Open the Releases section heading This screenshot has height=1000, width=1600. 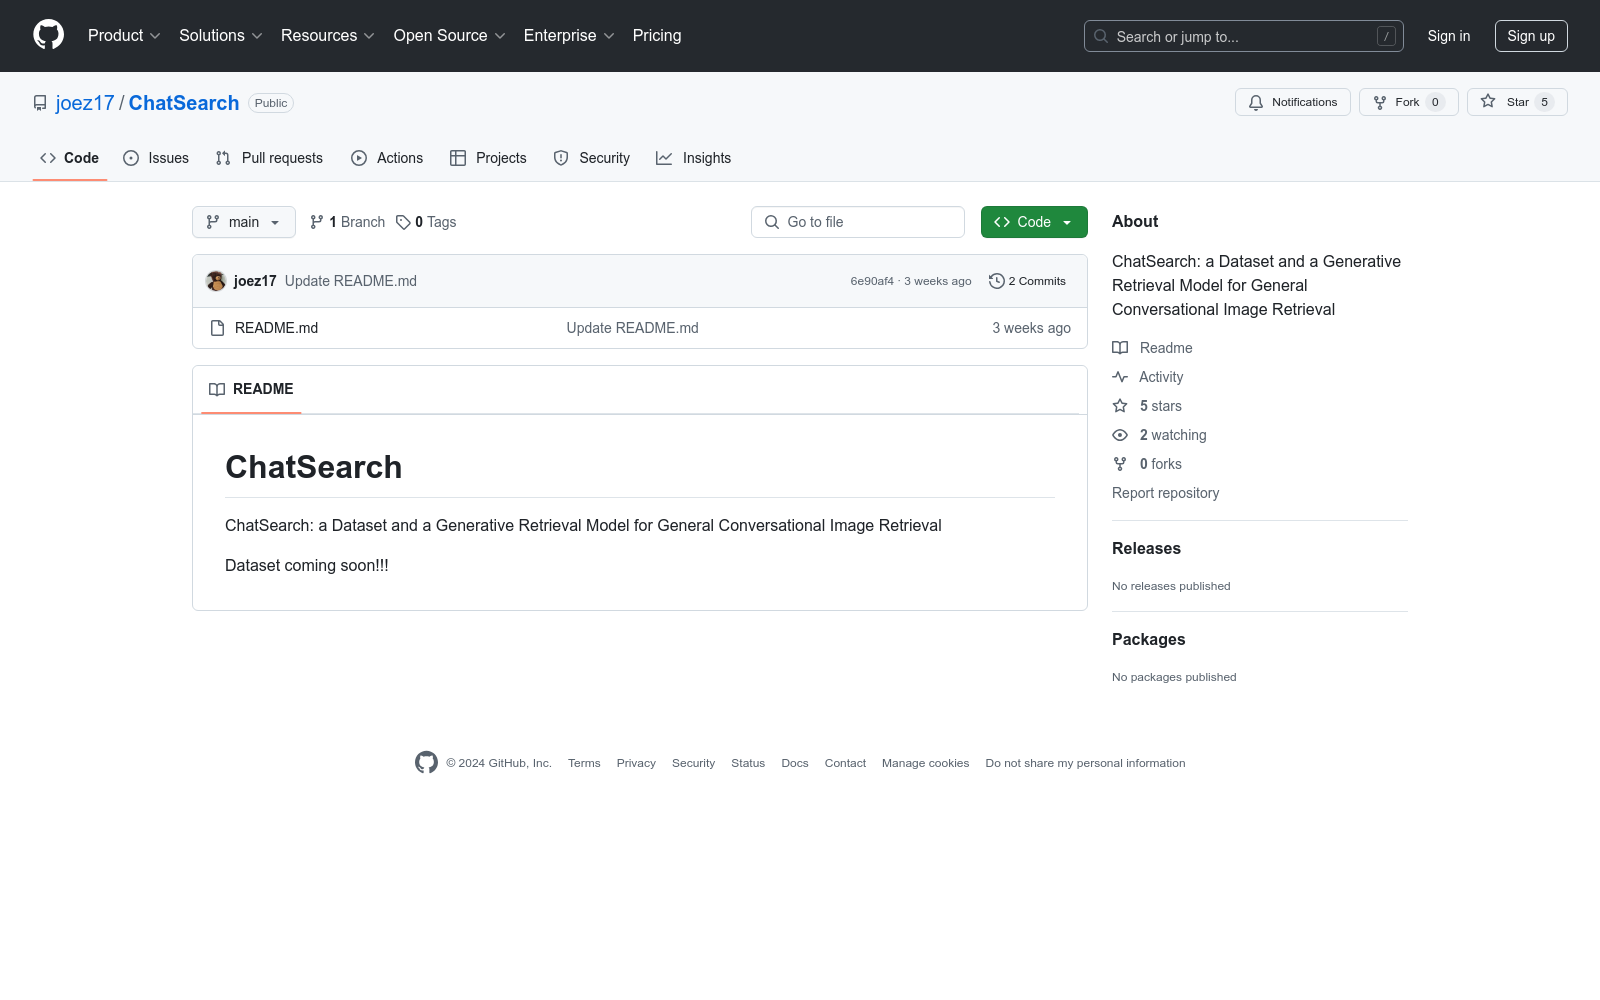click(x=1146, y=548)
